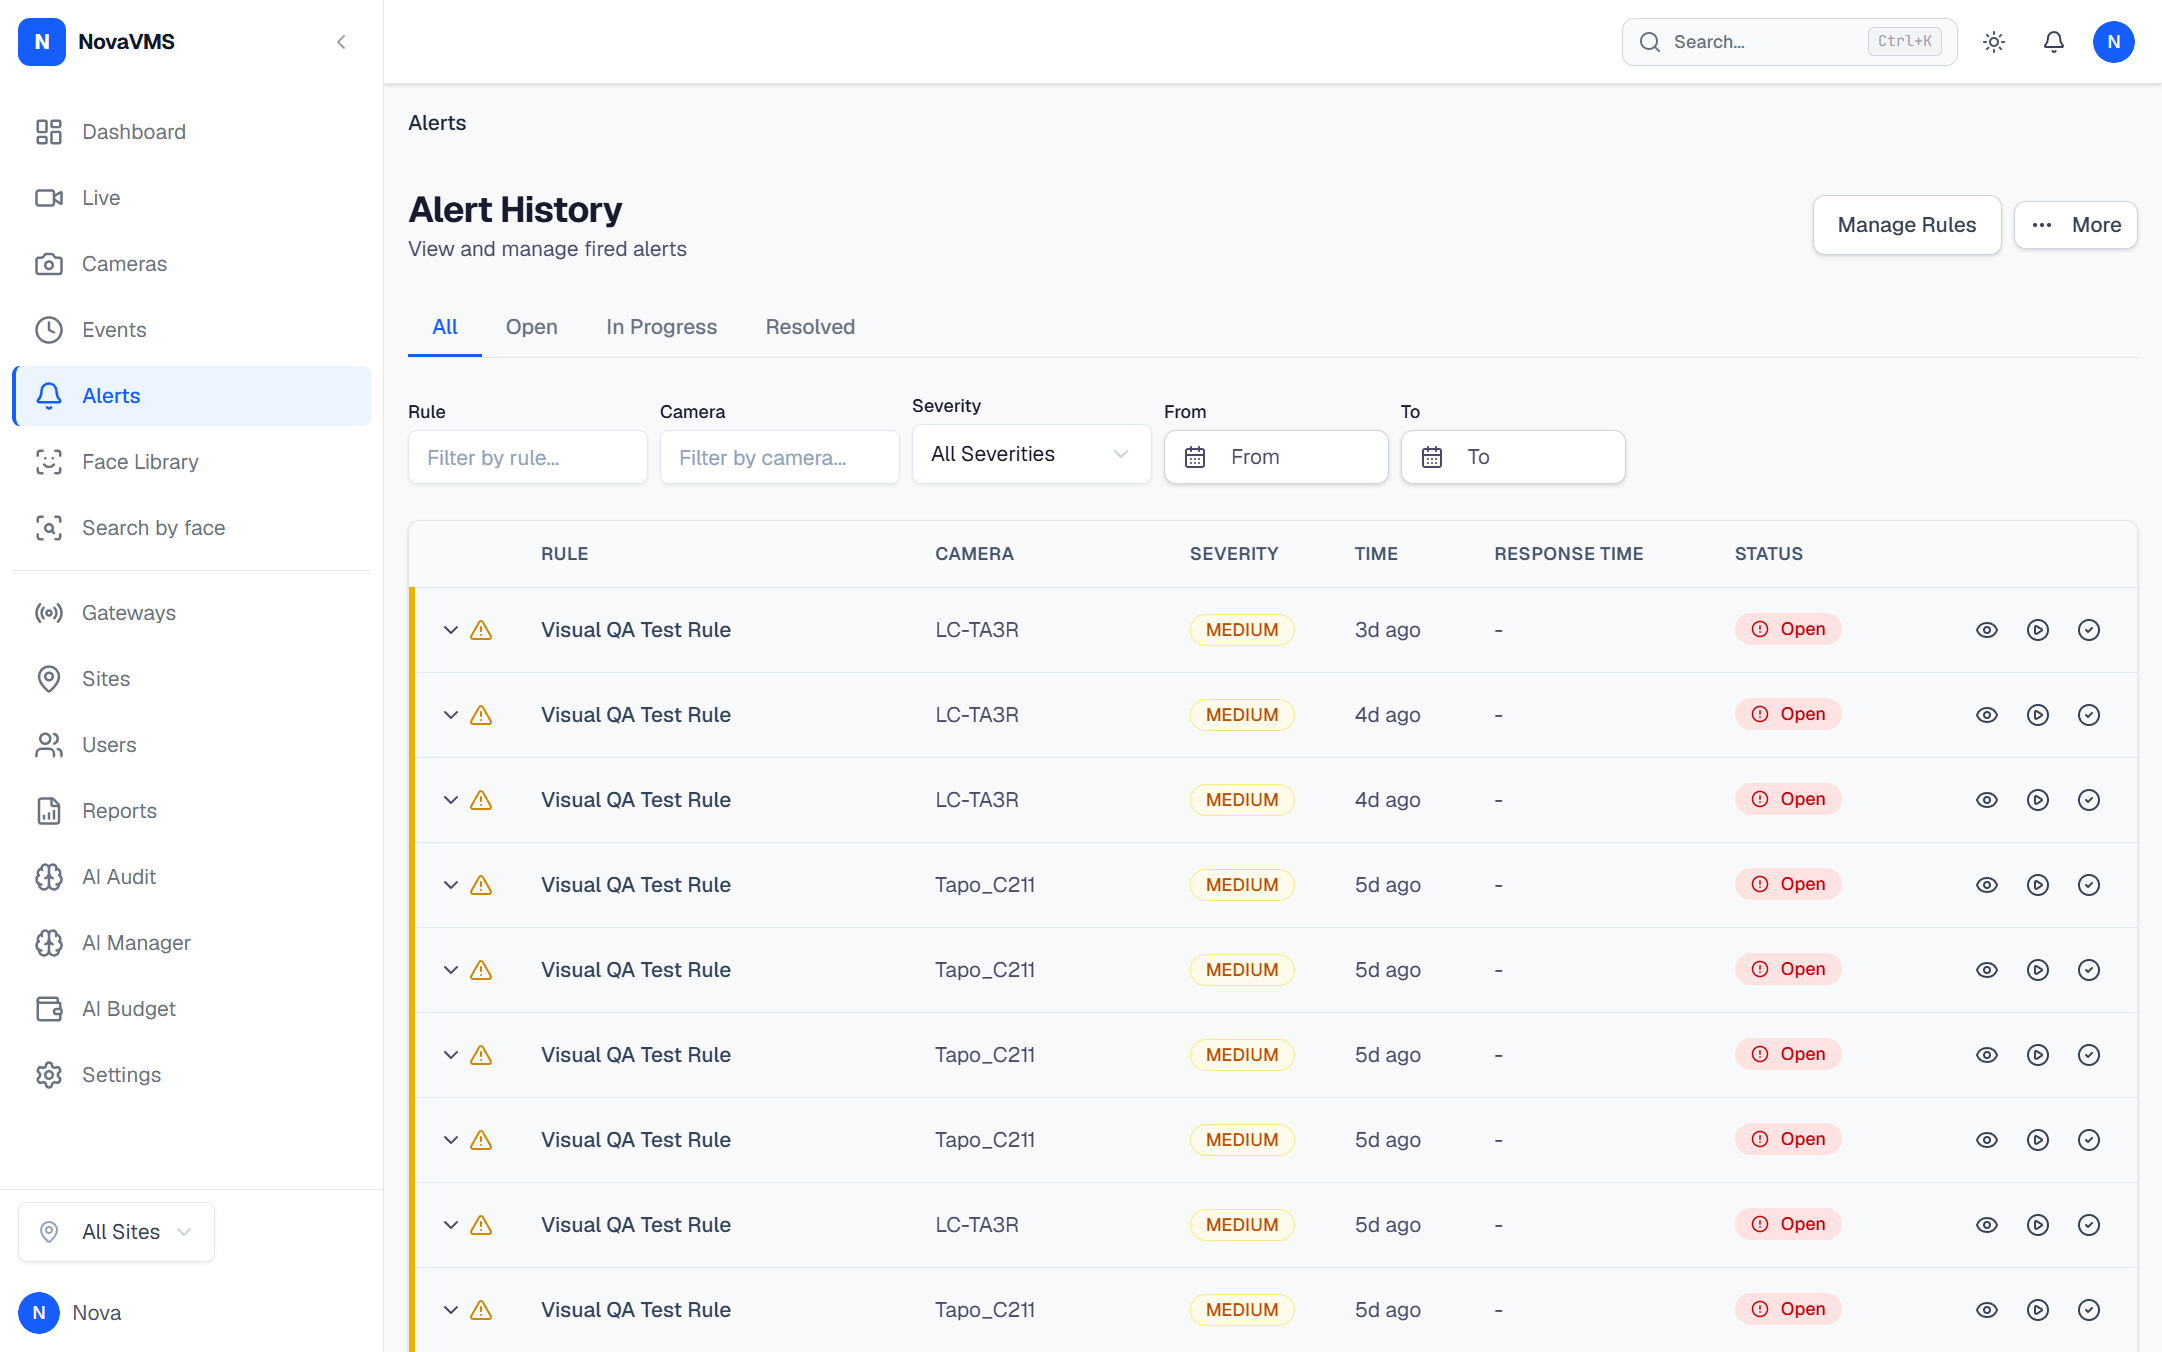
Task: Open the All Sites selector
Action: point(116,1232)
